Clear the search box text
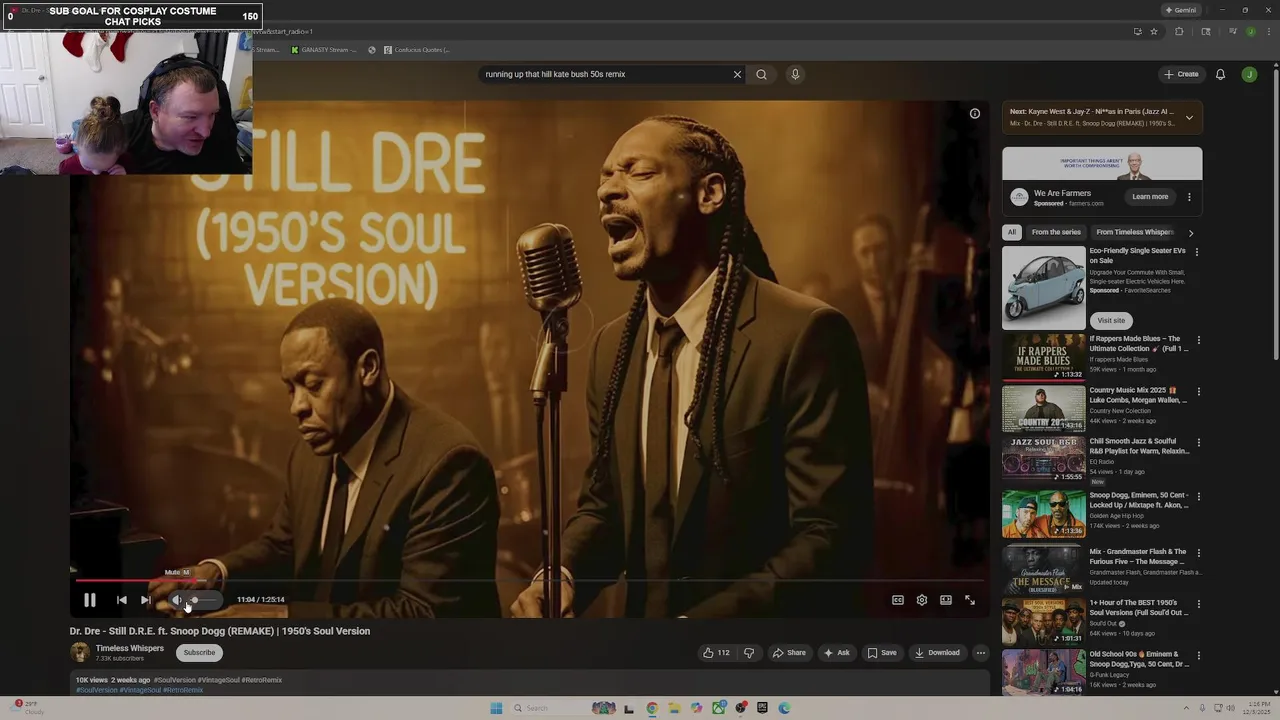Viewport: 1280px width, 720px height. pos(737,74)
